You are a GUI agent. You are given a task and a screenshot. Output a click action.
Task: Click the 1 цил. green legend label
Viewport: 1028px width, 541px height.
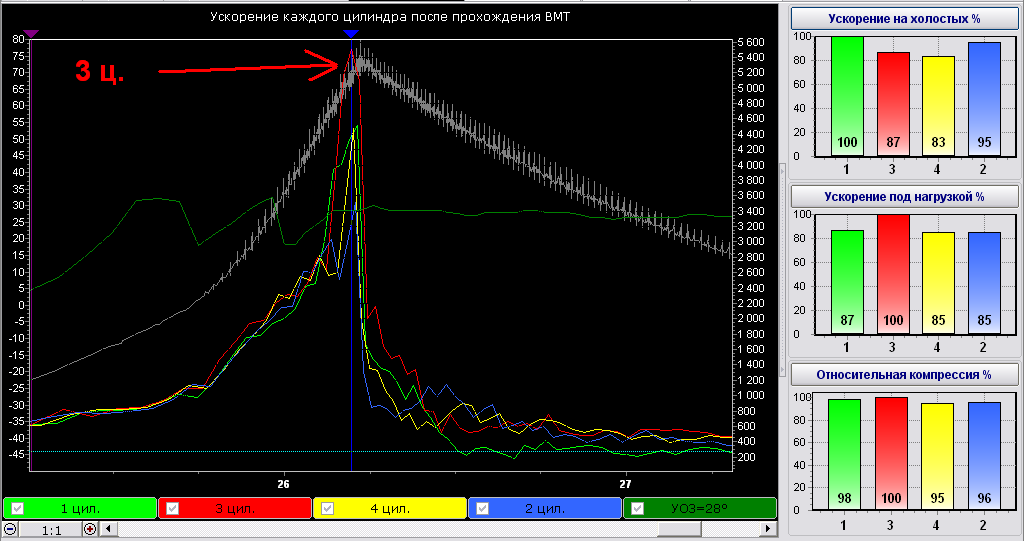click(80, 508)
